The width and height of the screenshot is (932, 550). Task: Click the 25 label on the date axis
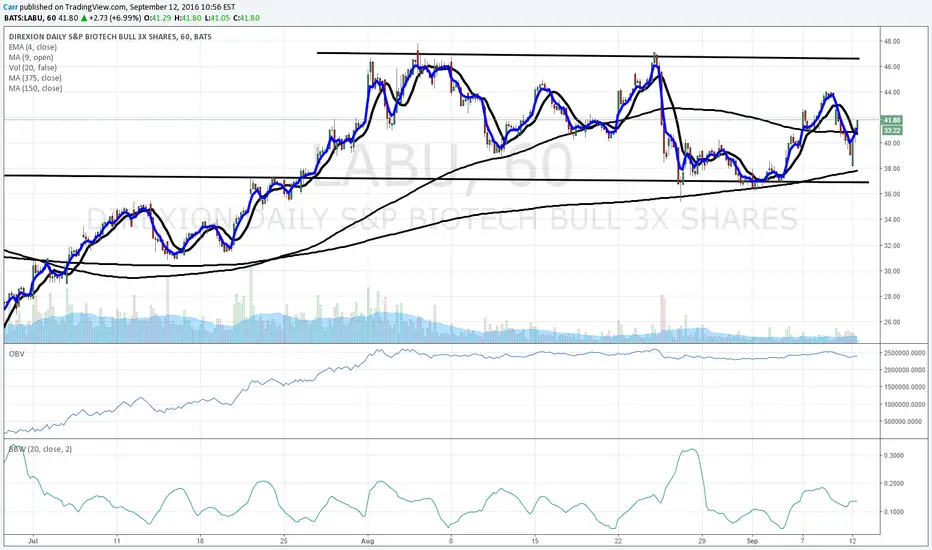284,542
